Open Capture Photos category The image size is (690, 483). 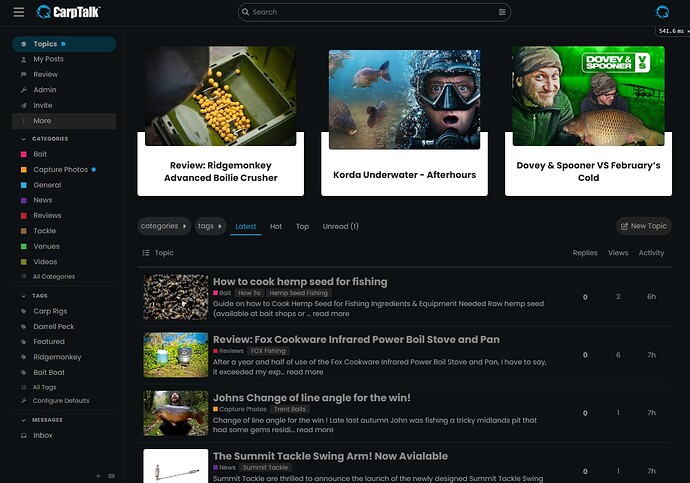coord(61,170)
